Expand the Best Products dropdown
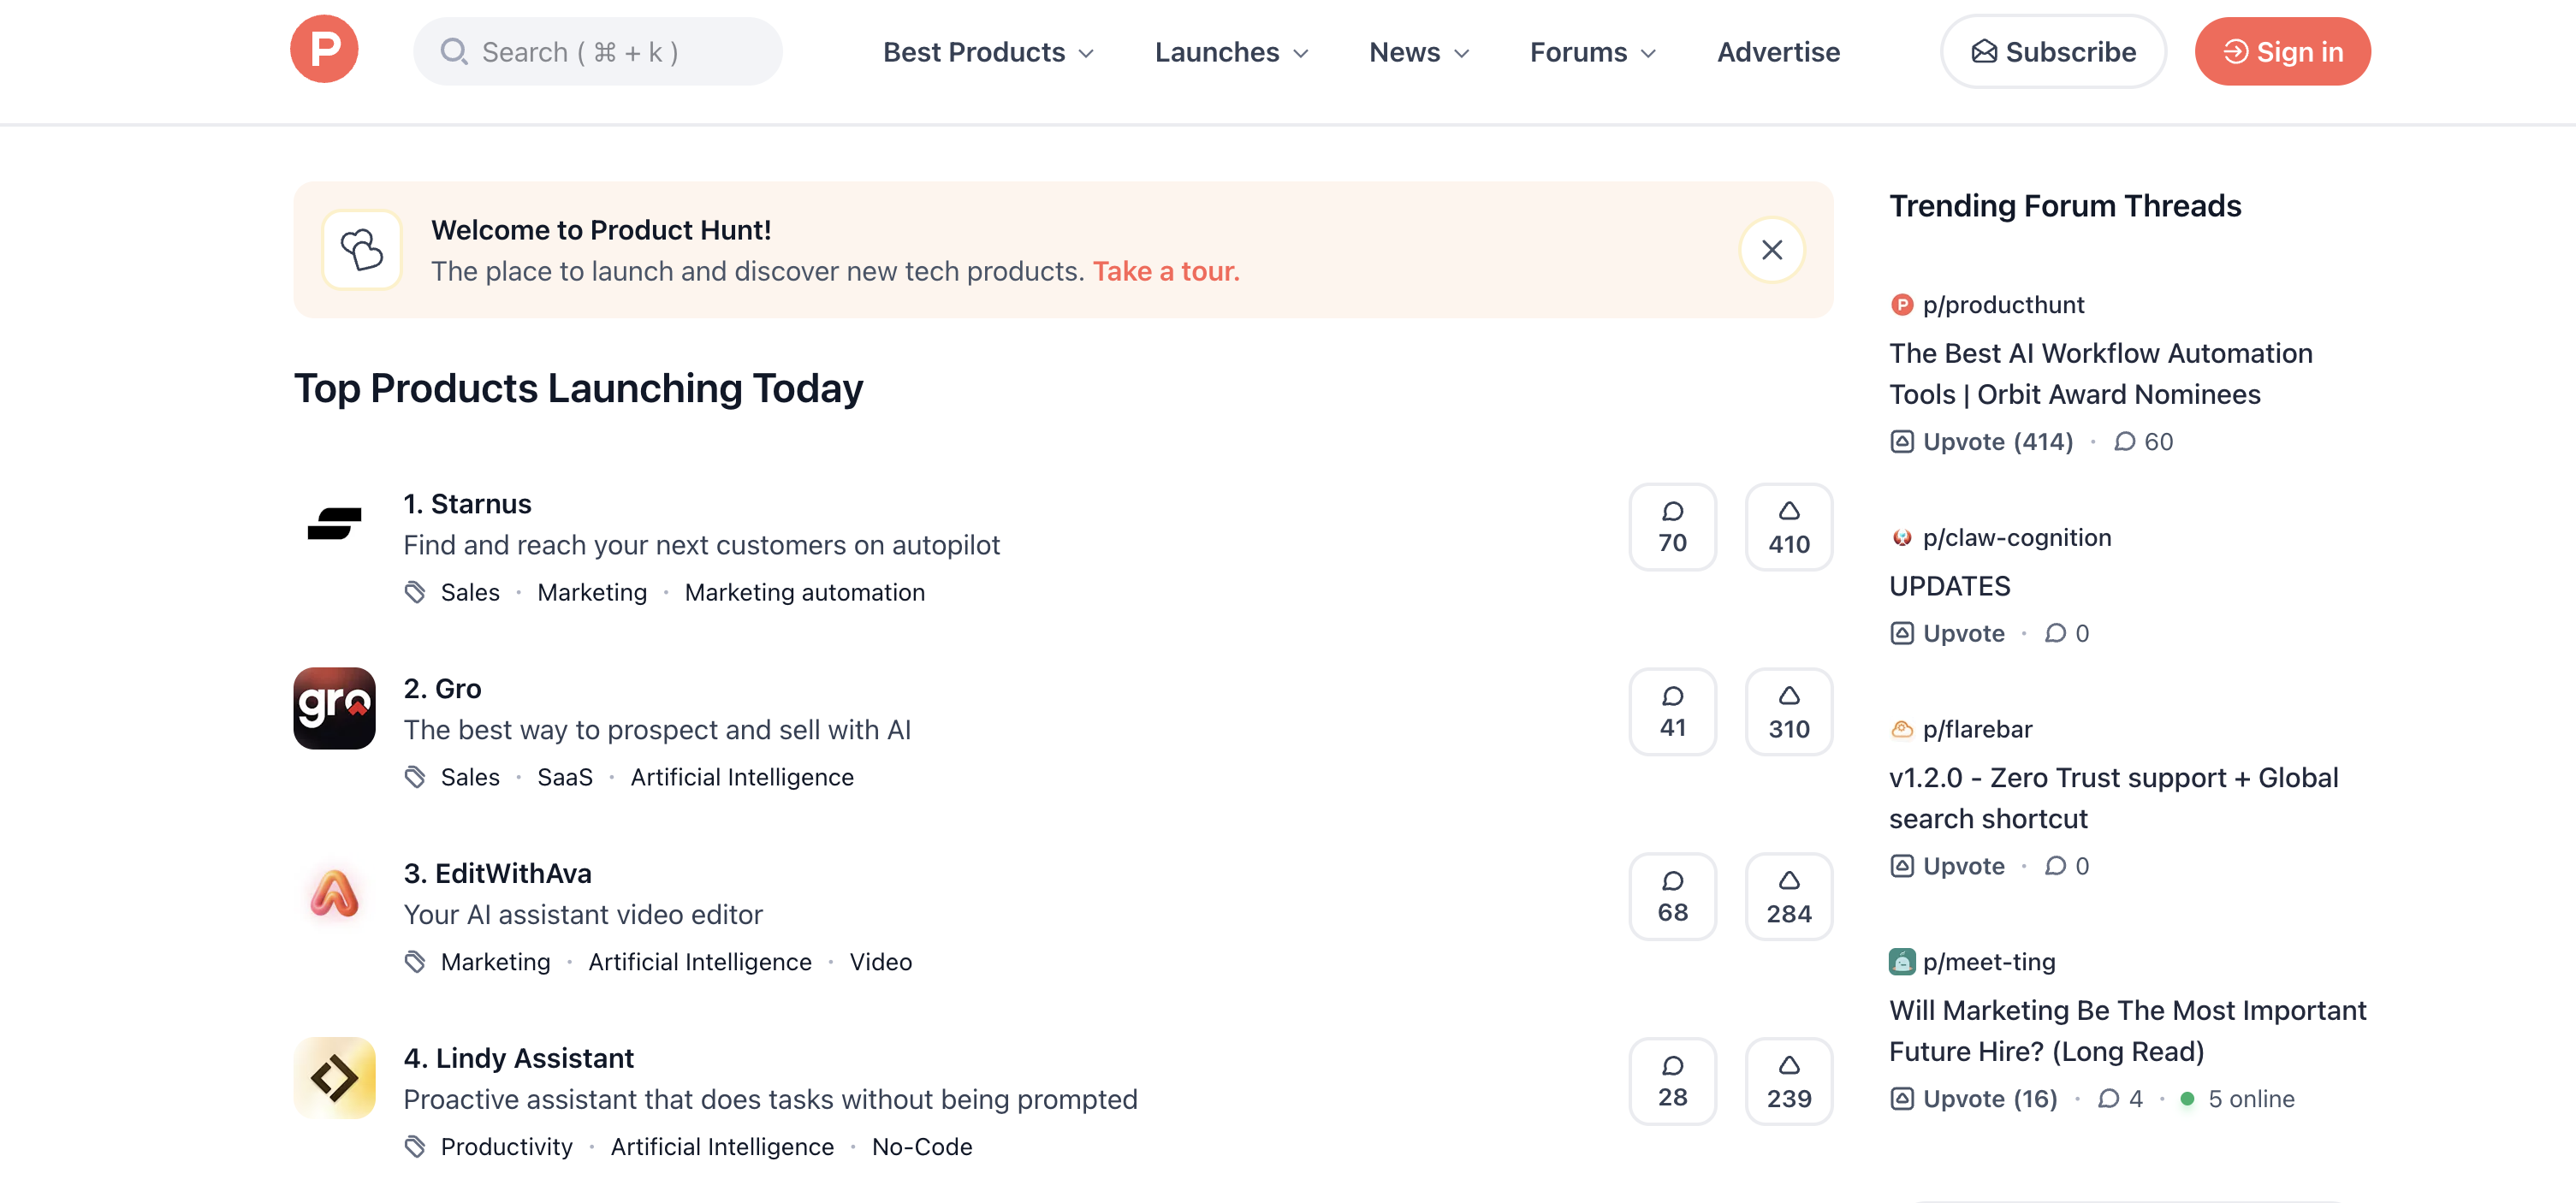 coord(988,52)
